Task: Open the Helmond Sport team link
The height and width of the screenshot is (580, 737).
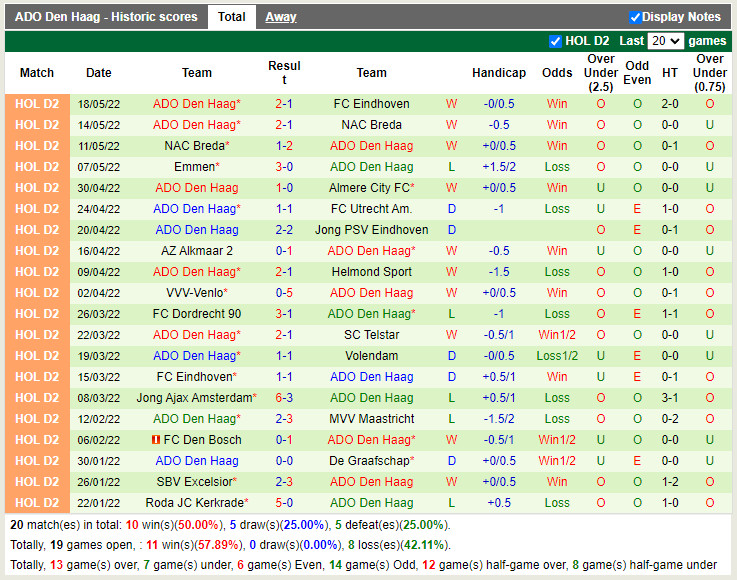Action: [371, 272]
